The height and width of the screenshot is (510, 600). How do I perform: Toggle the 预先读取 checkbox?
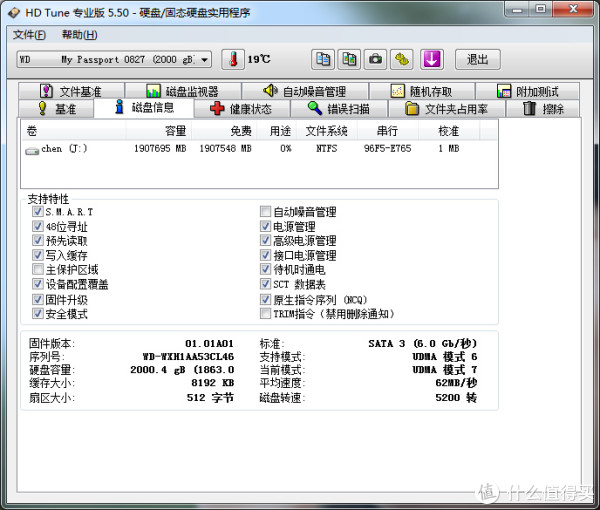[38, 240]
